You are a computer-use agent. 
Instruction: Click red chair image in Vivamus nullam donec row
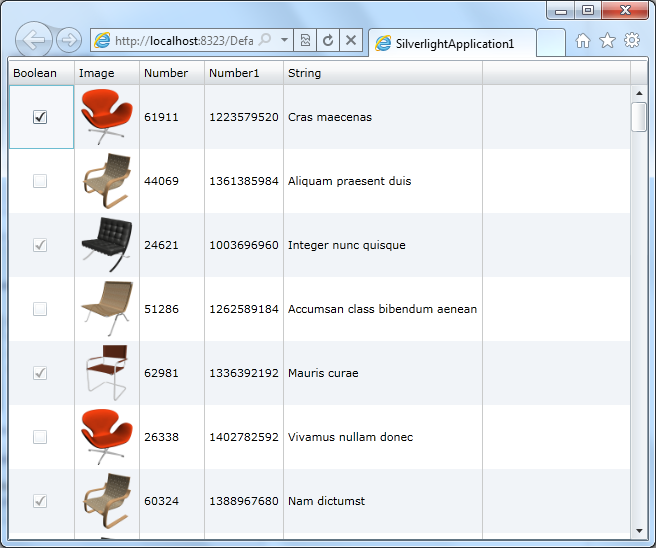pos(107,437)
